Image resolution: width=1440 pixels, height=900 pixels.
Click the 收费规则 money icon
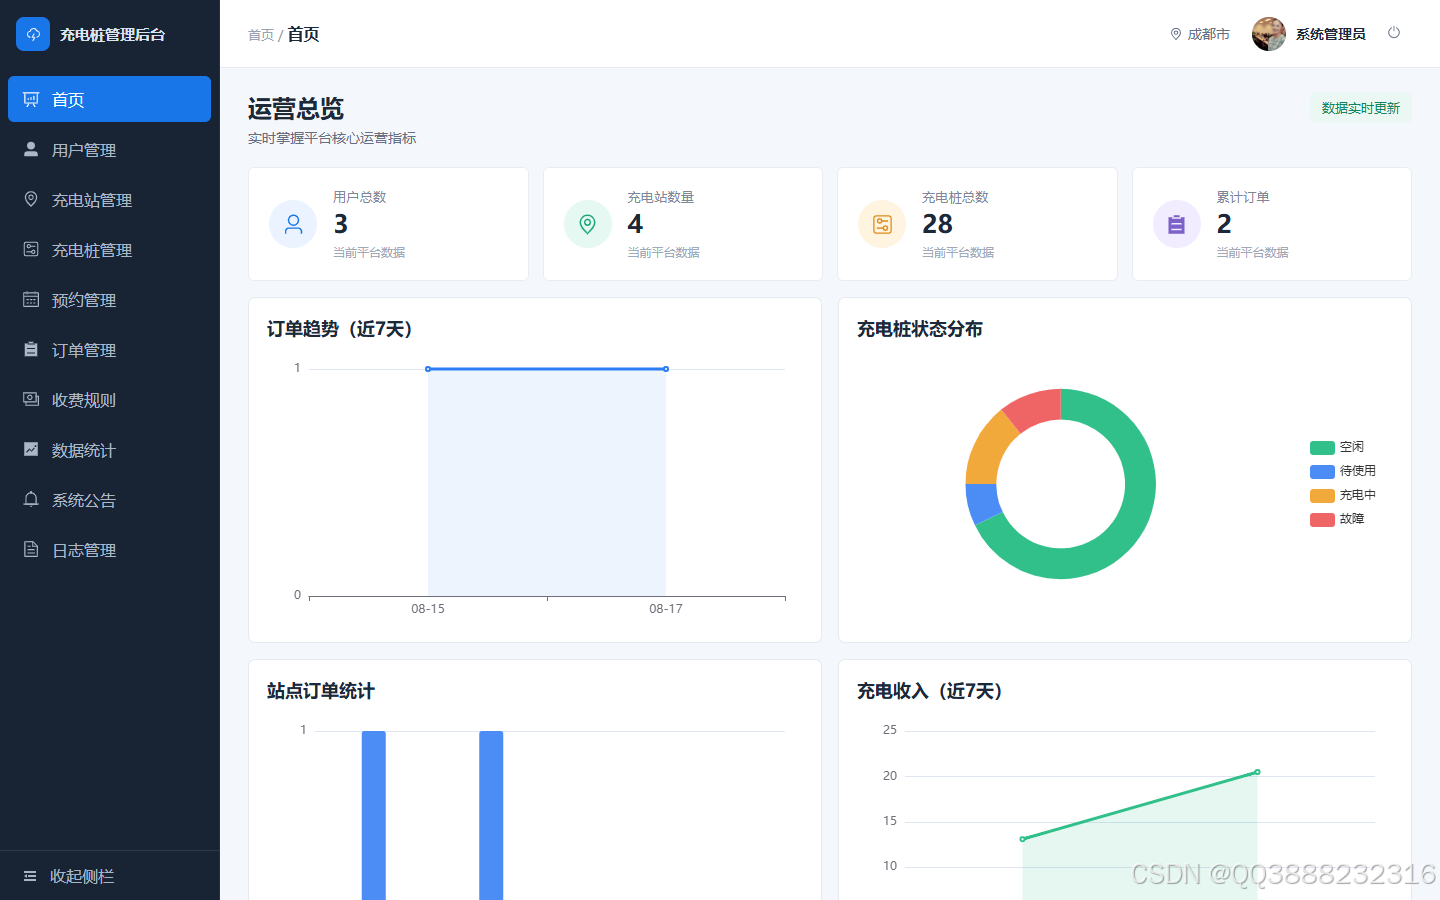pos(31,399)
